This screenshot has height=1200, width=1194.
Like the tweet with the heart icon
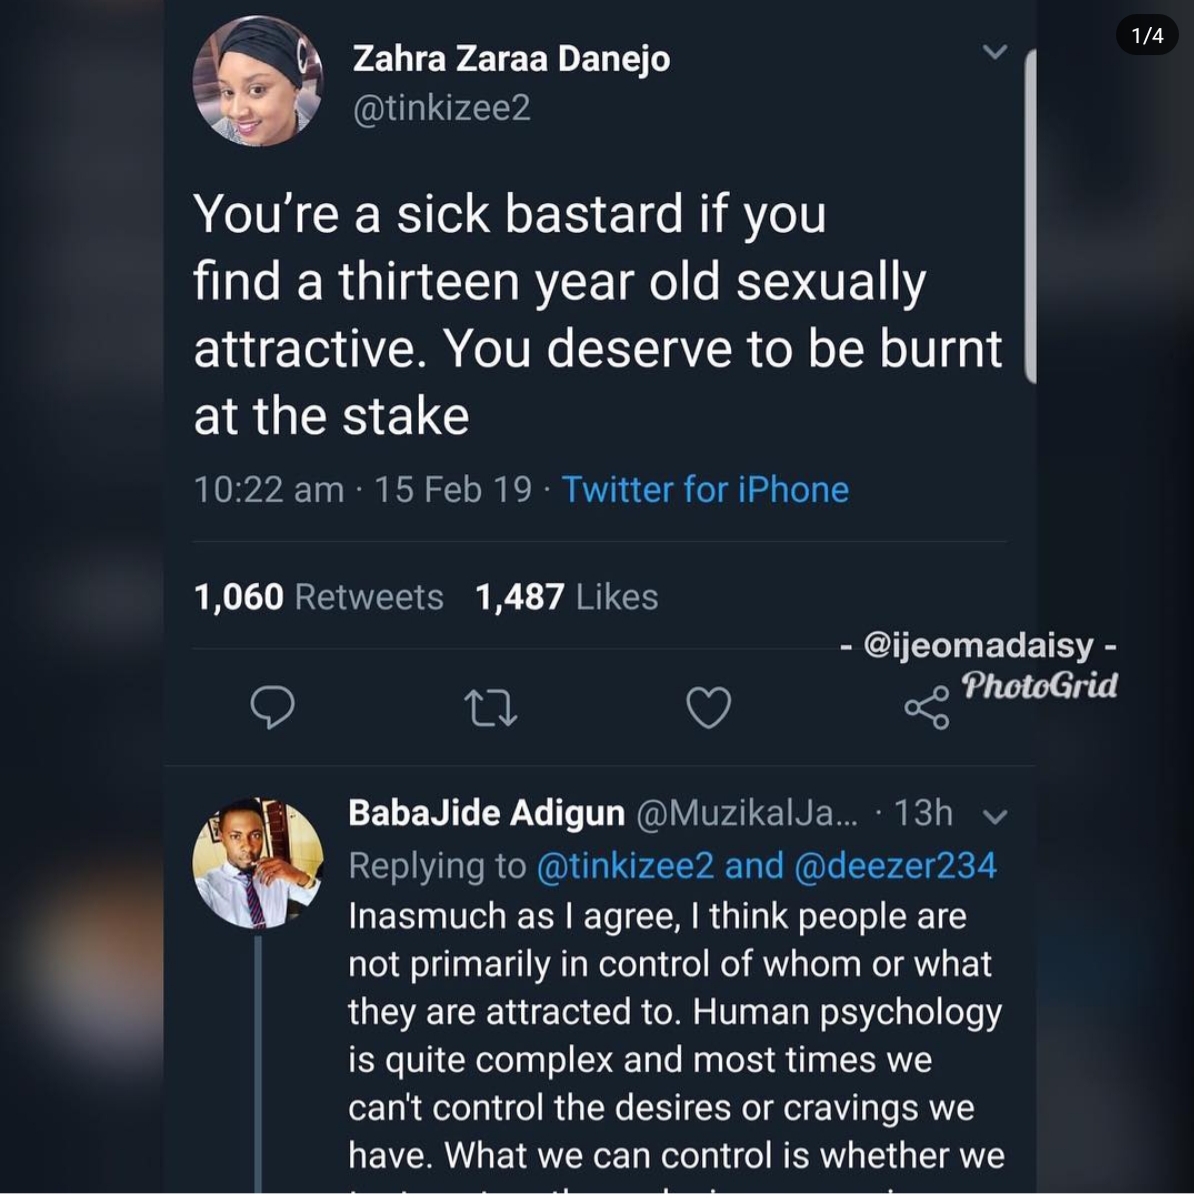pyautogui.click(x=709, y=708)
